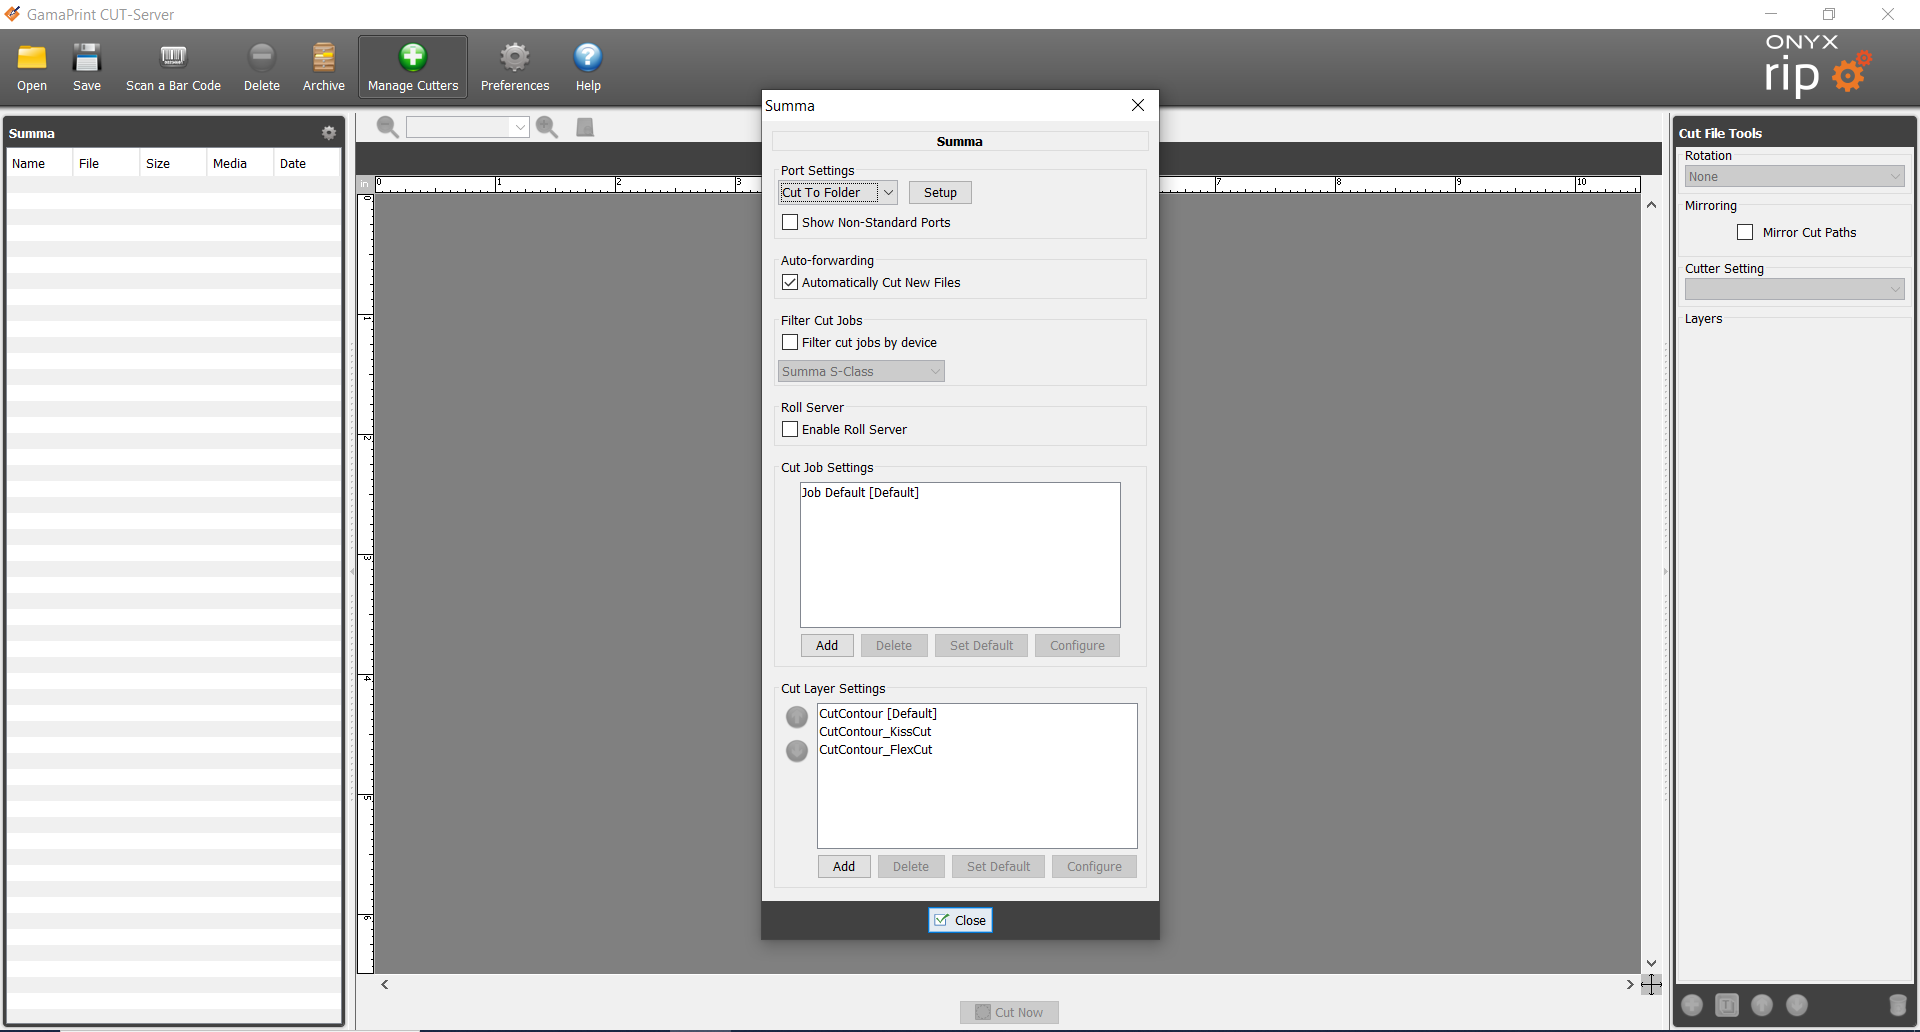Click preview vertical scrollbar up arrow
This screenshot has width=1920, height=1032.
click(1651, 205)
